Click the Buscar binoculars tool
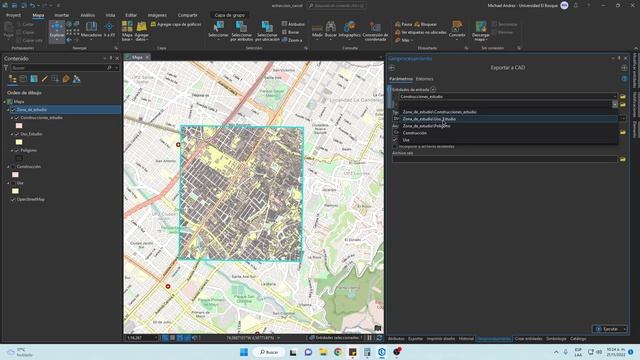The height and width of the screenshot is (360, 640). point(331,30)
